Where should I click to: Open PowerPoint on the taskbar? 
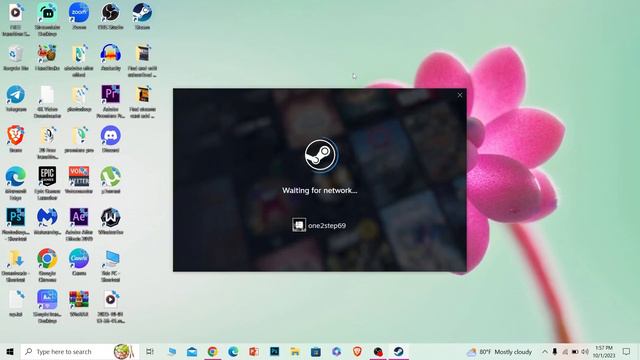(254, 351)
